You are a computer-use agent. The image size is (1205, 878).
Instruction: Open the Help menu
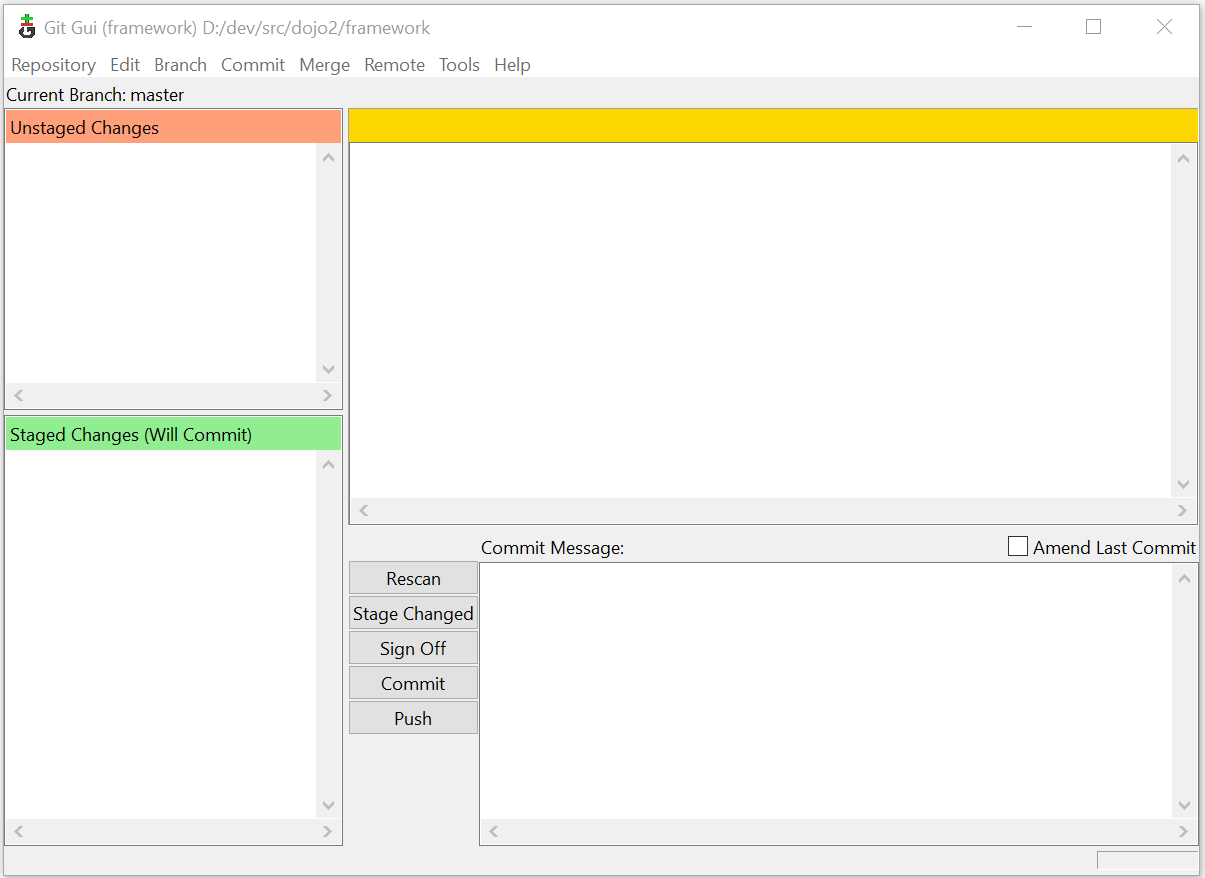(x=512, y=65)
